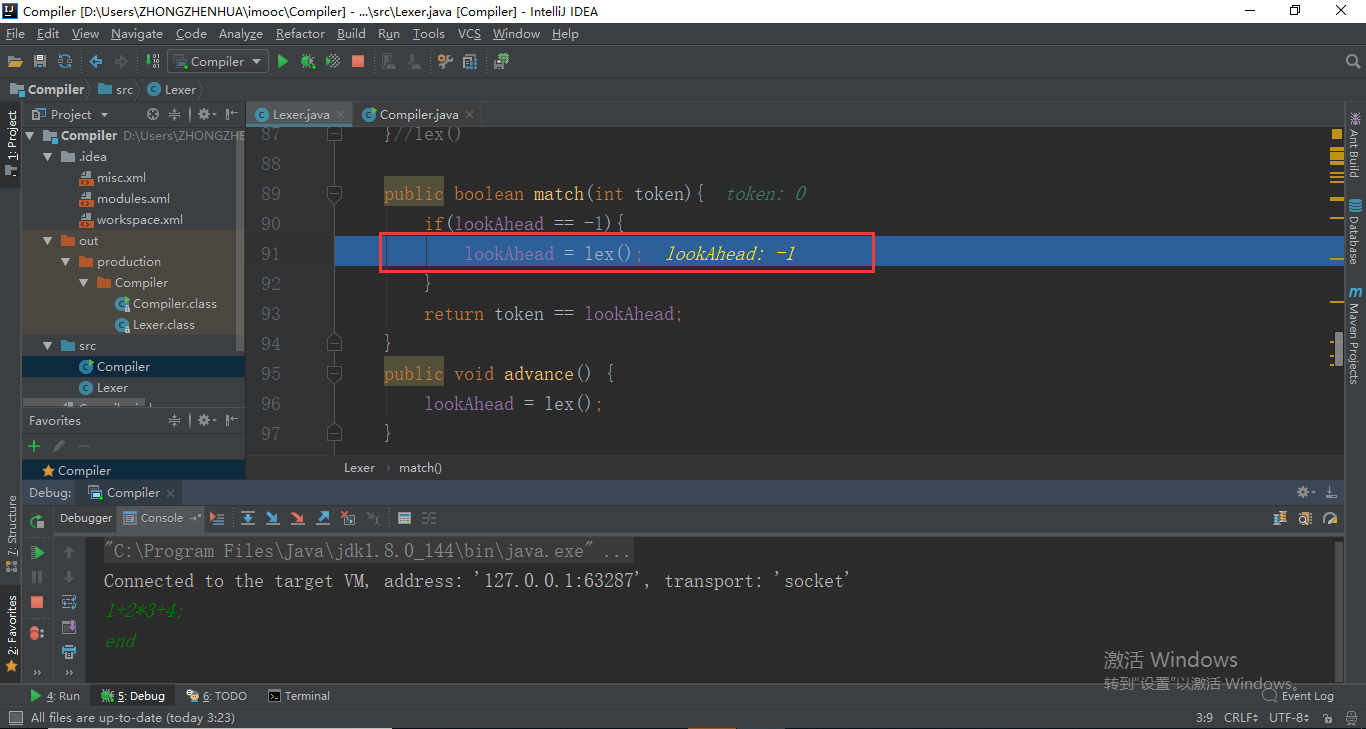
Task: Fold the match method at line 89
Action: pyautogui.click(x=335, y=193)
